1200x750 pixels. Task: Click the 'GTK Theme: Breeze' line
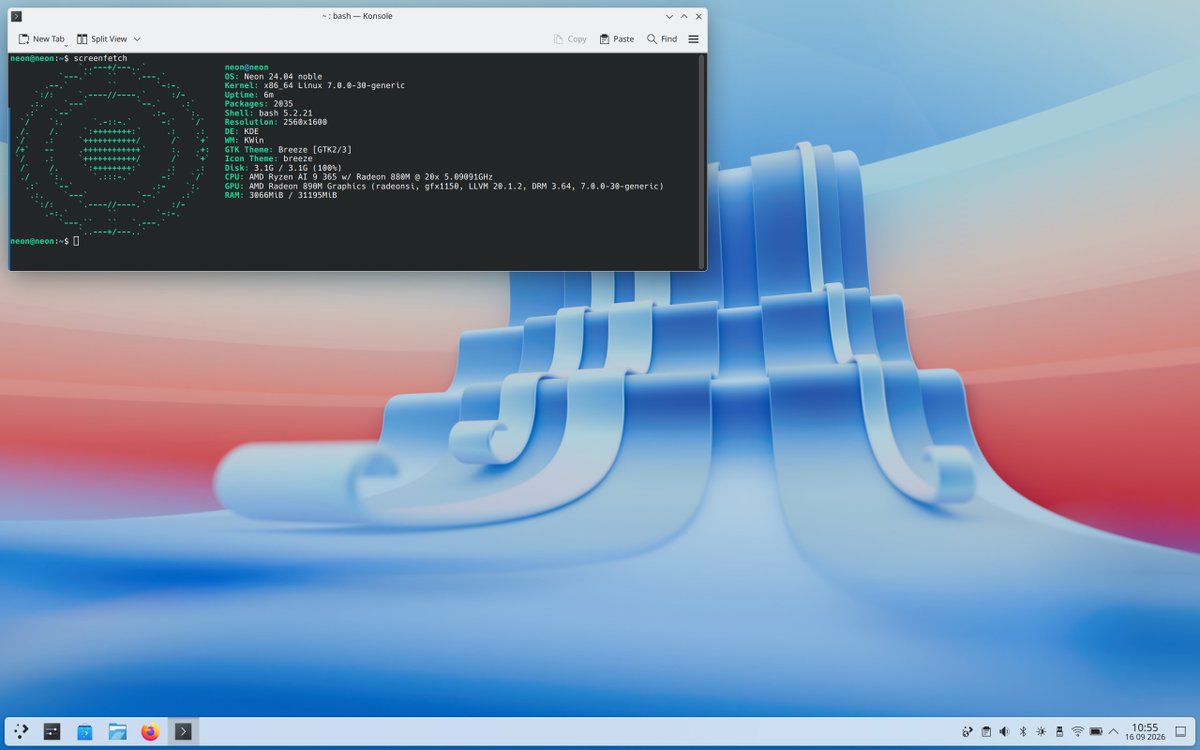(288, 150)
